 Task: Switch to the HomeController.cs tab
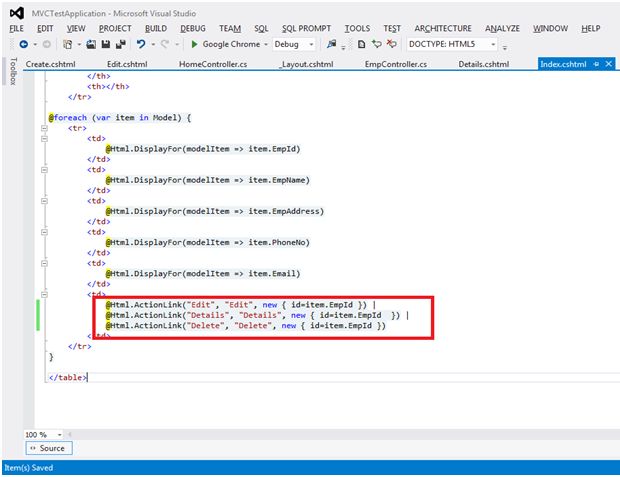point(213,64)
